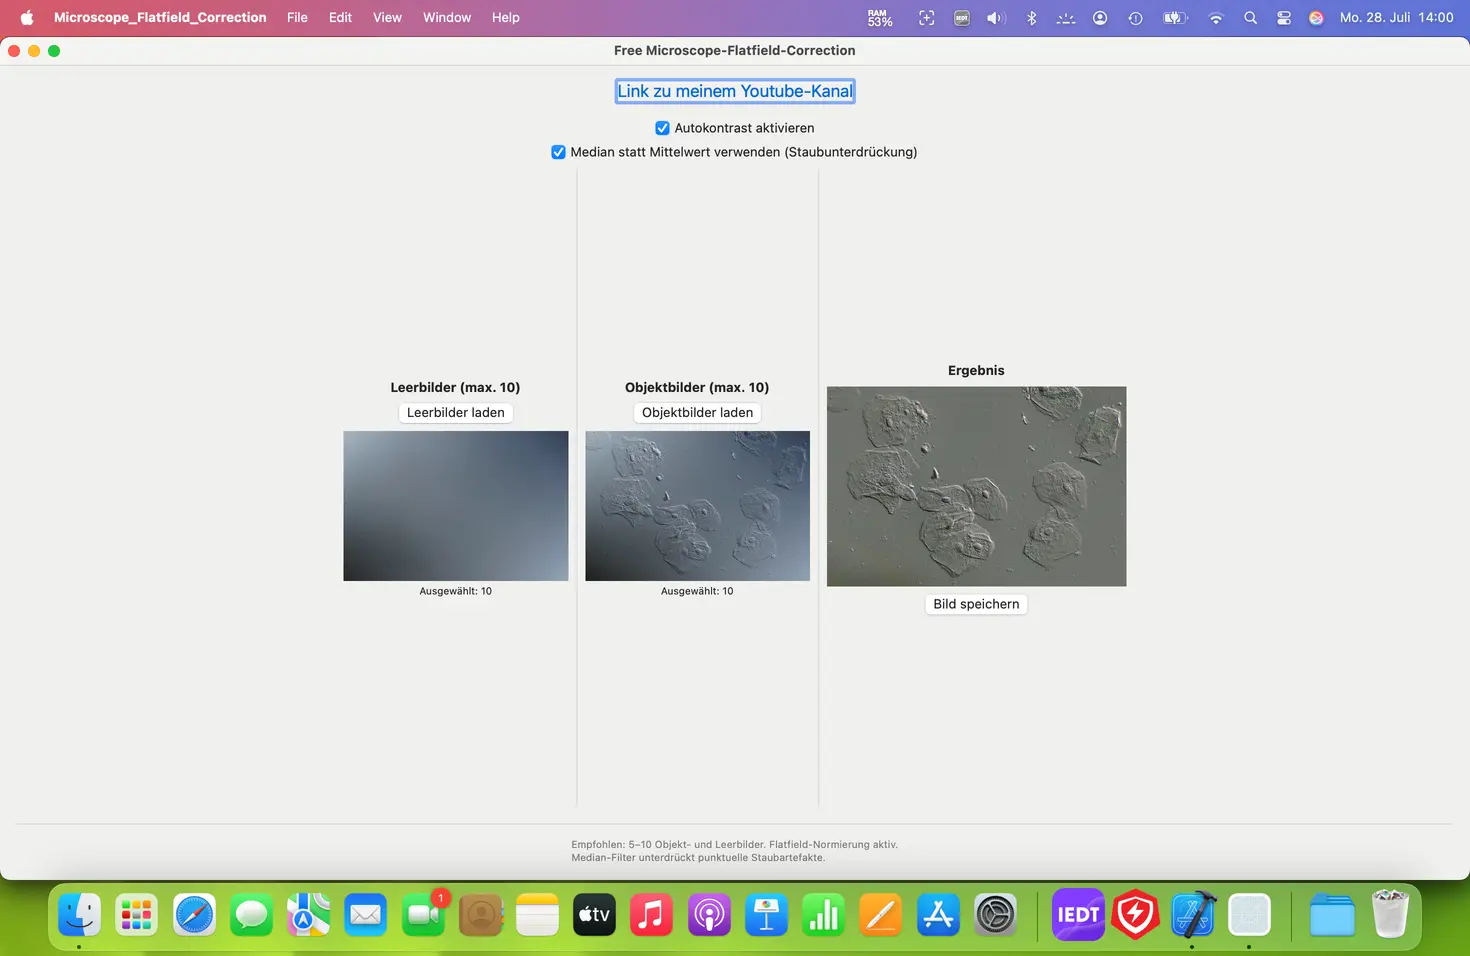Uncheck Median statt Mittelwert verwenden
This screenshot has height=956, width=1470.
tap(558, 152)
